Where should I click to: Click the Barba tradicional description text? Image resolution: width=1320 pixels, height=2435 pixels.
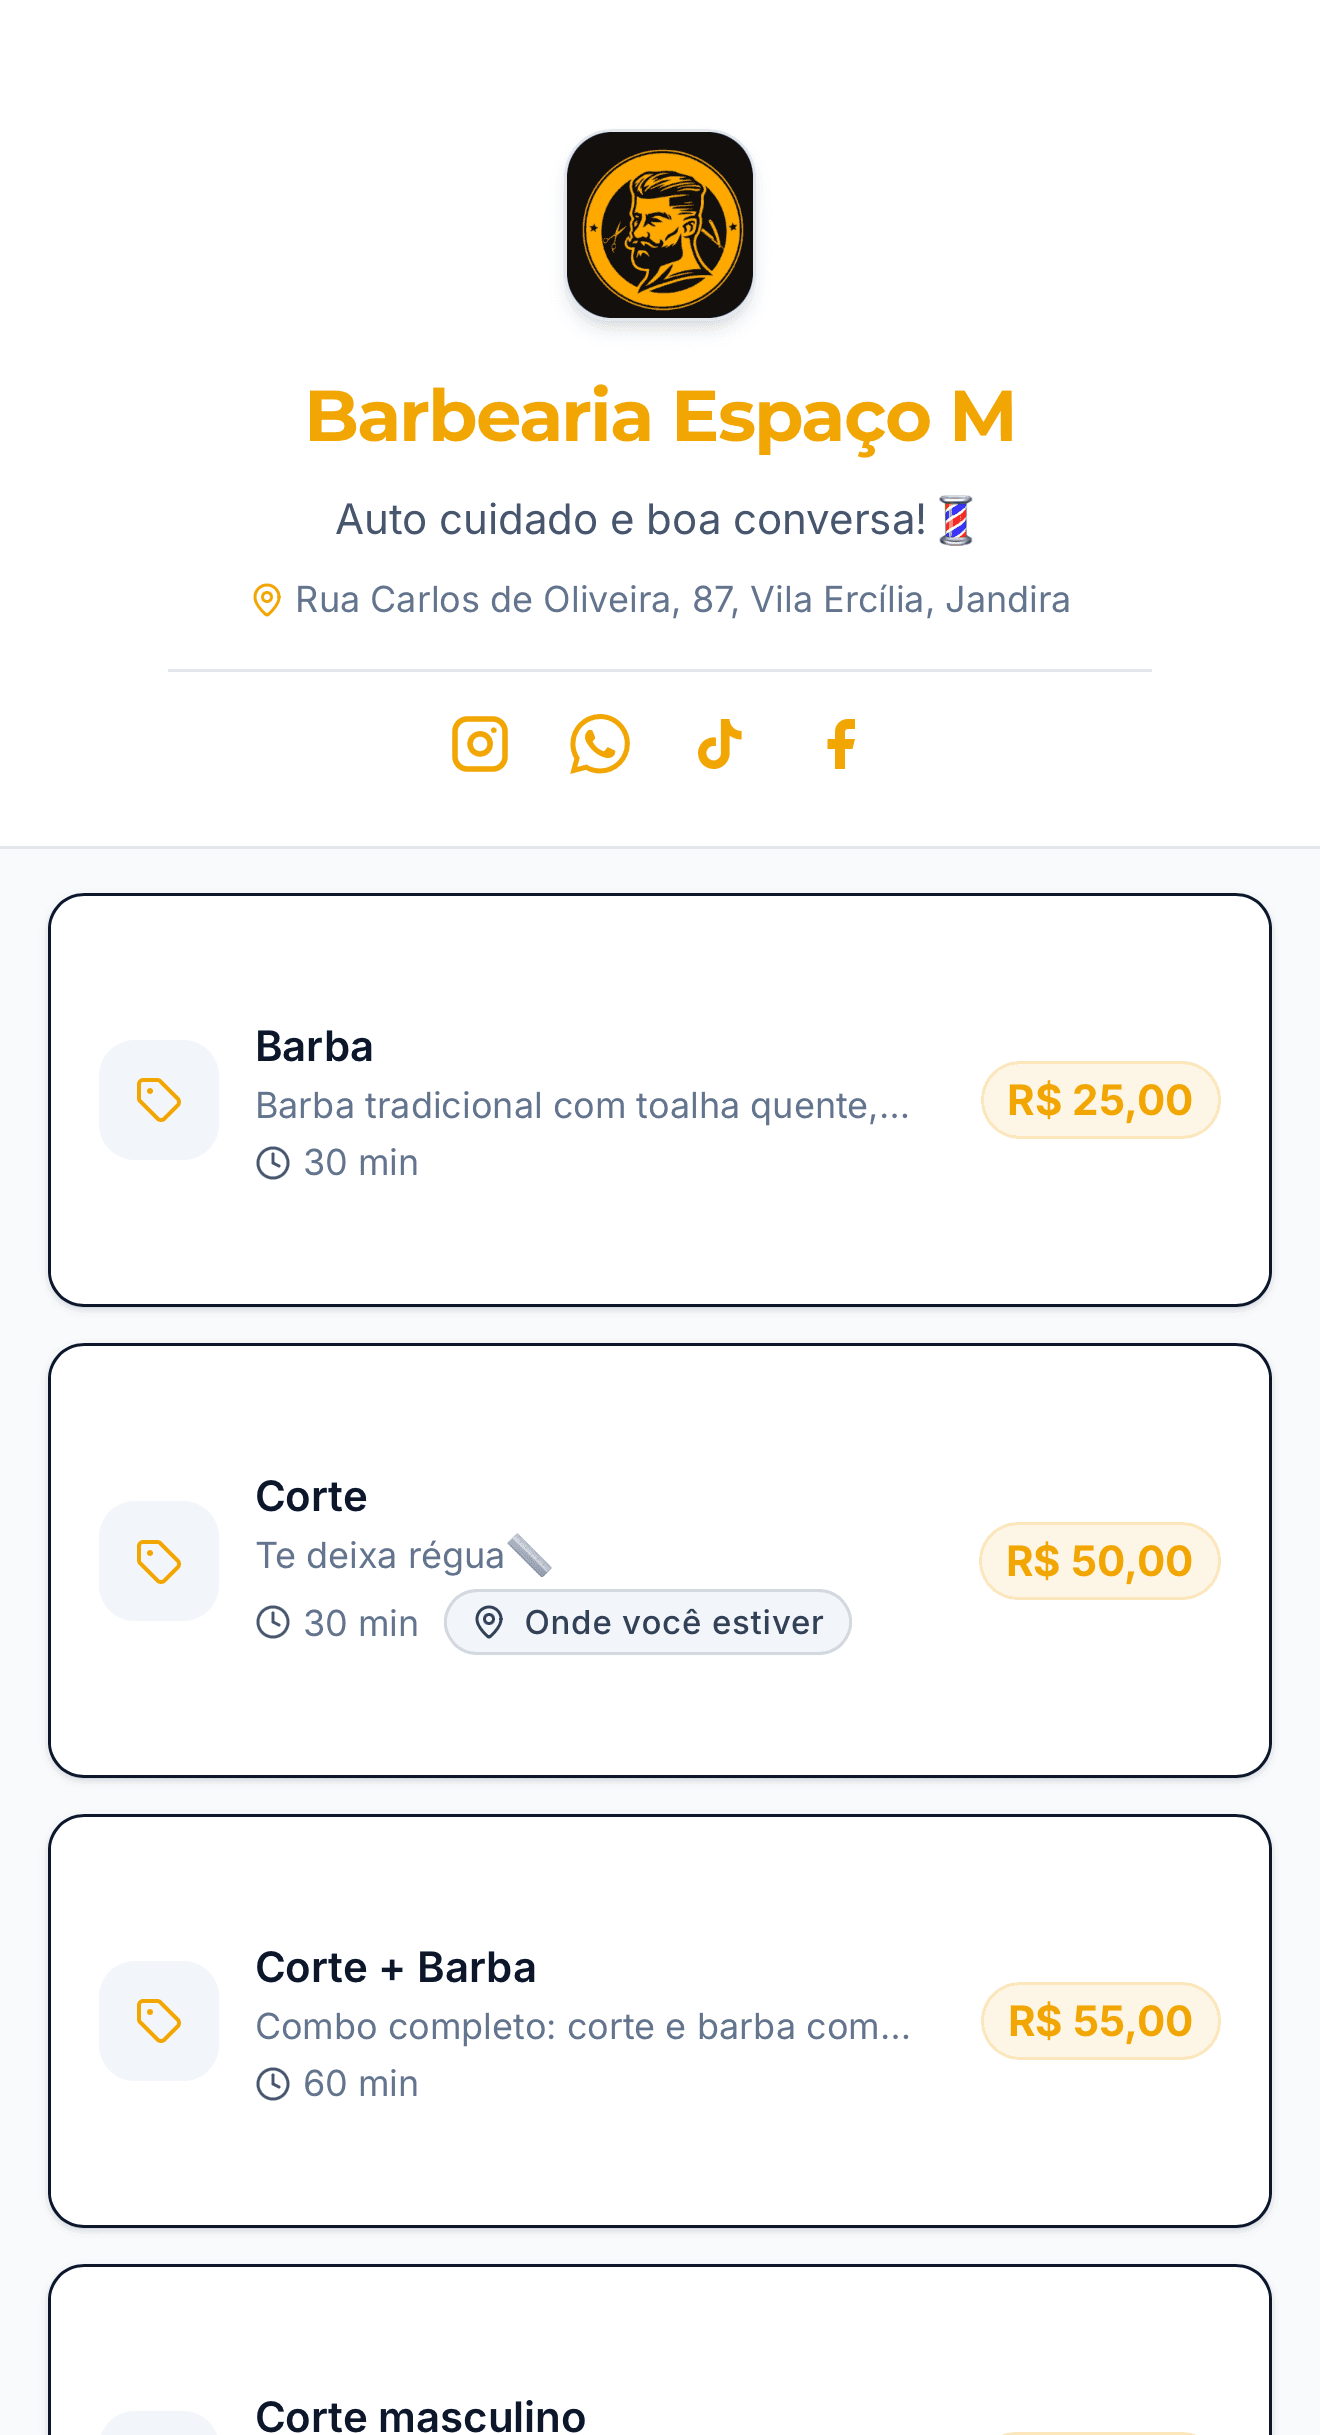pos(582,1106)
